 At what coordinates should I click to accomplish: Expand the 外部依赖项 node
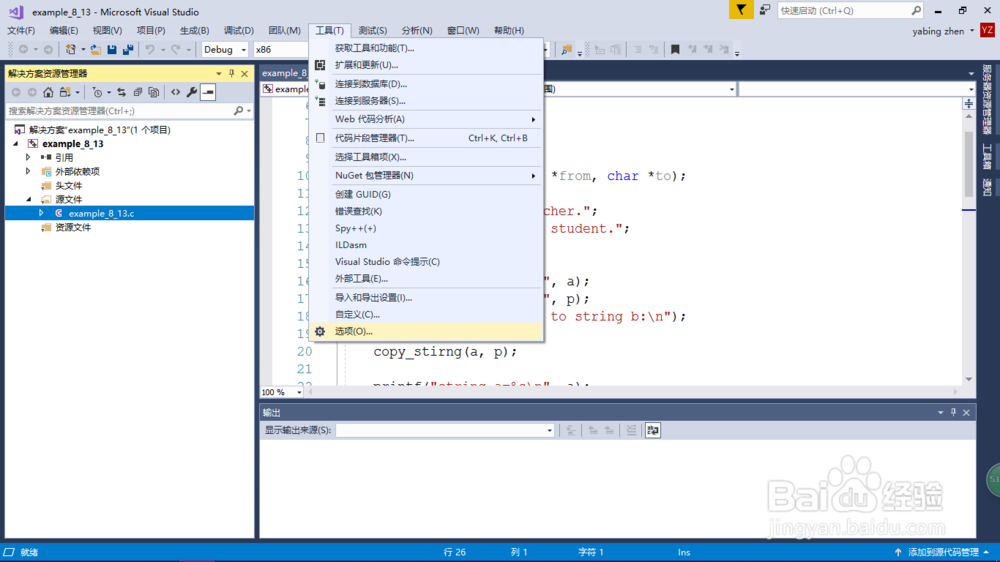(x=27, y=171)
